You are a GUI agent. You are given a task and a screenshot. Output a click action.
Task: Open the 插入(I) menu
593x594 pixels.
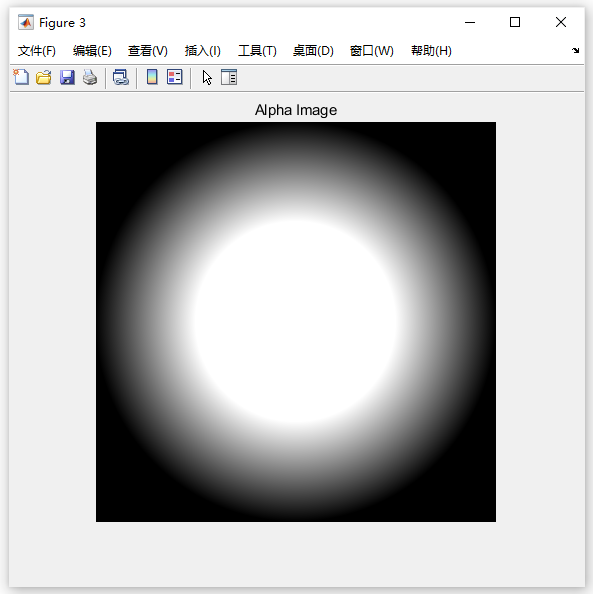click(x=202, y=50)
